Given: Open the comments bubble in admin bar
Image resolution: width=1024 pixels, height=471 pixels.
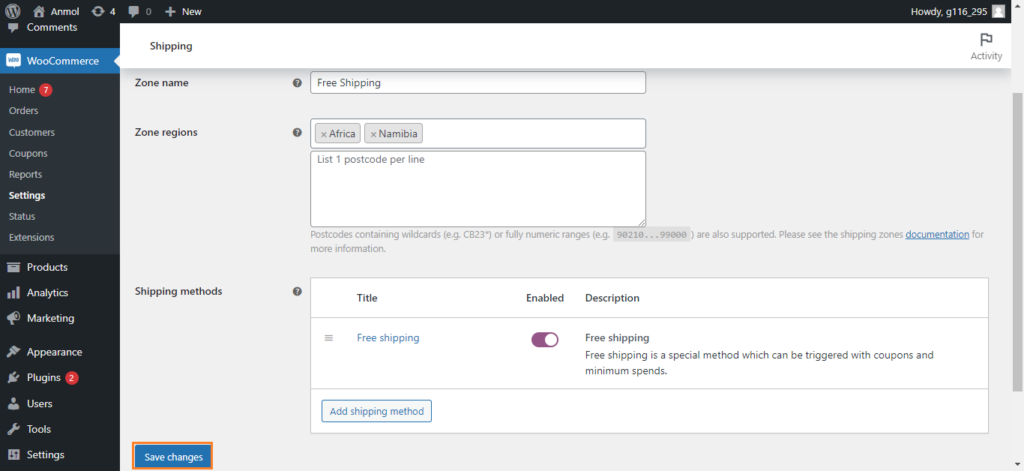Looking at the screenshot, I should coord(134,11).
